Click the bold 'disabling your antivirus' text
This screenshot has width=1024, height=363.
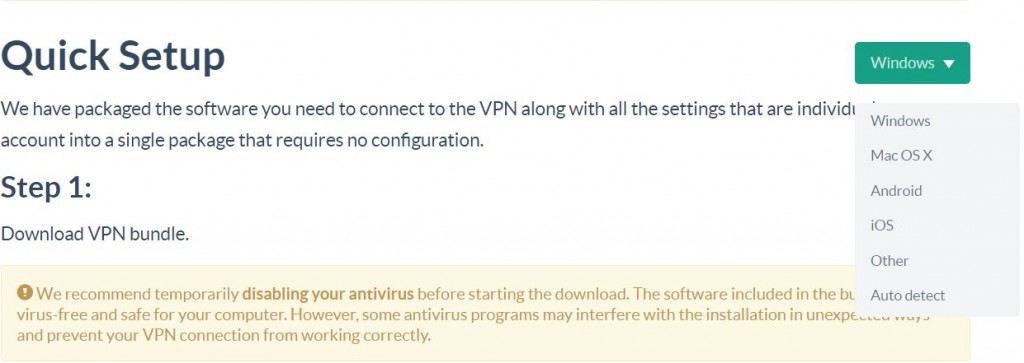pyautogui.click(x=328, y=293)
